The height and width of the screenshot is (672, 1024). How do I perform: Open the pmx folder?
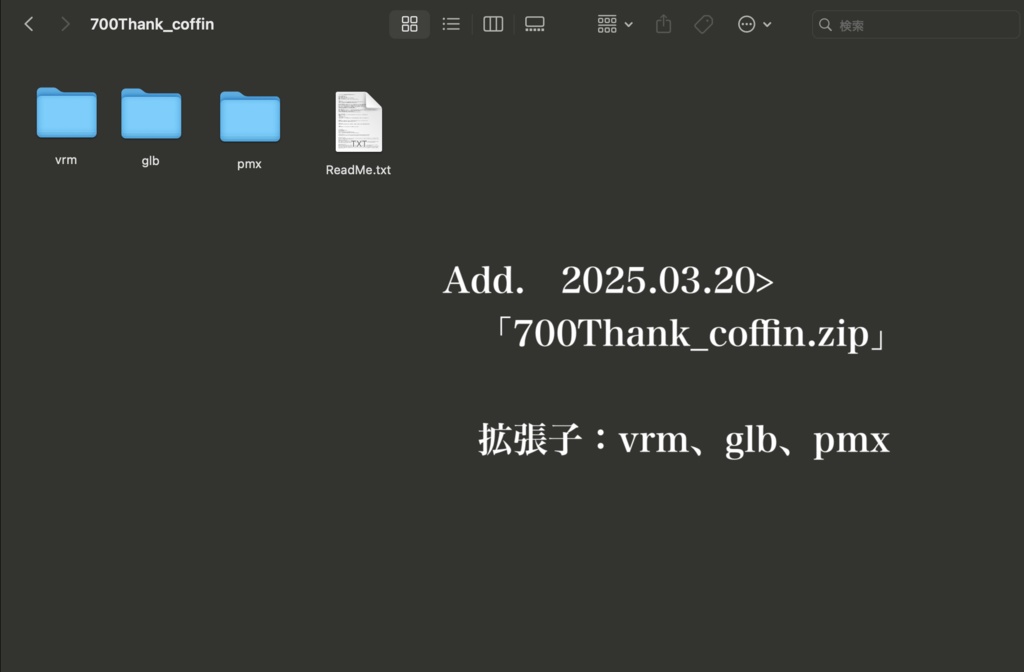(249, 113)
